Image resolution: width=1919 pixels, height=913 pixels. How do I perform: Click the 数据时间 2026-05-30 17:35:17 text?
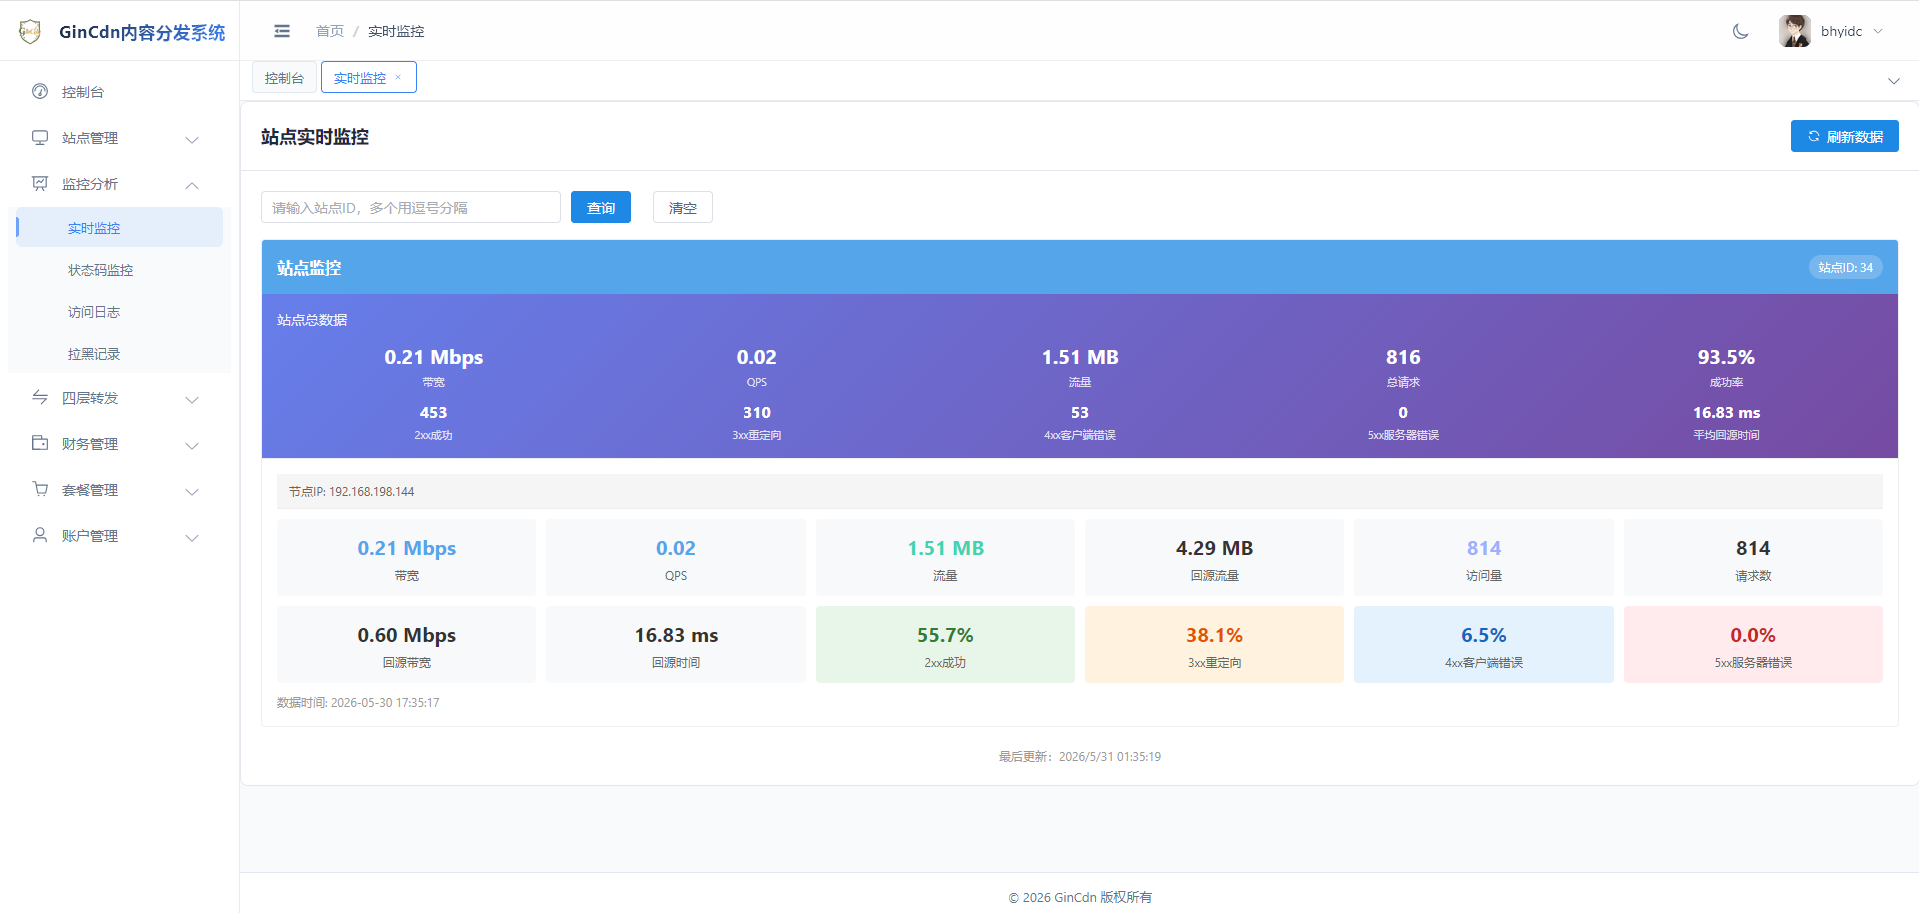[x=358, y=702]
